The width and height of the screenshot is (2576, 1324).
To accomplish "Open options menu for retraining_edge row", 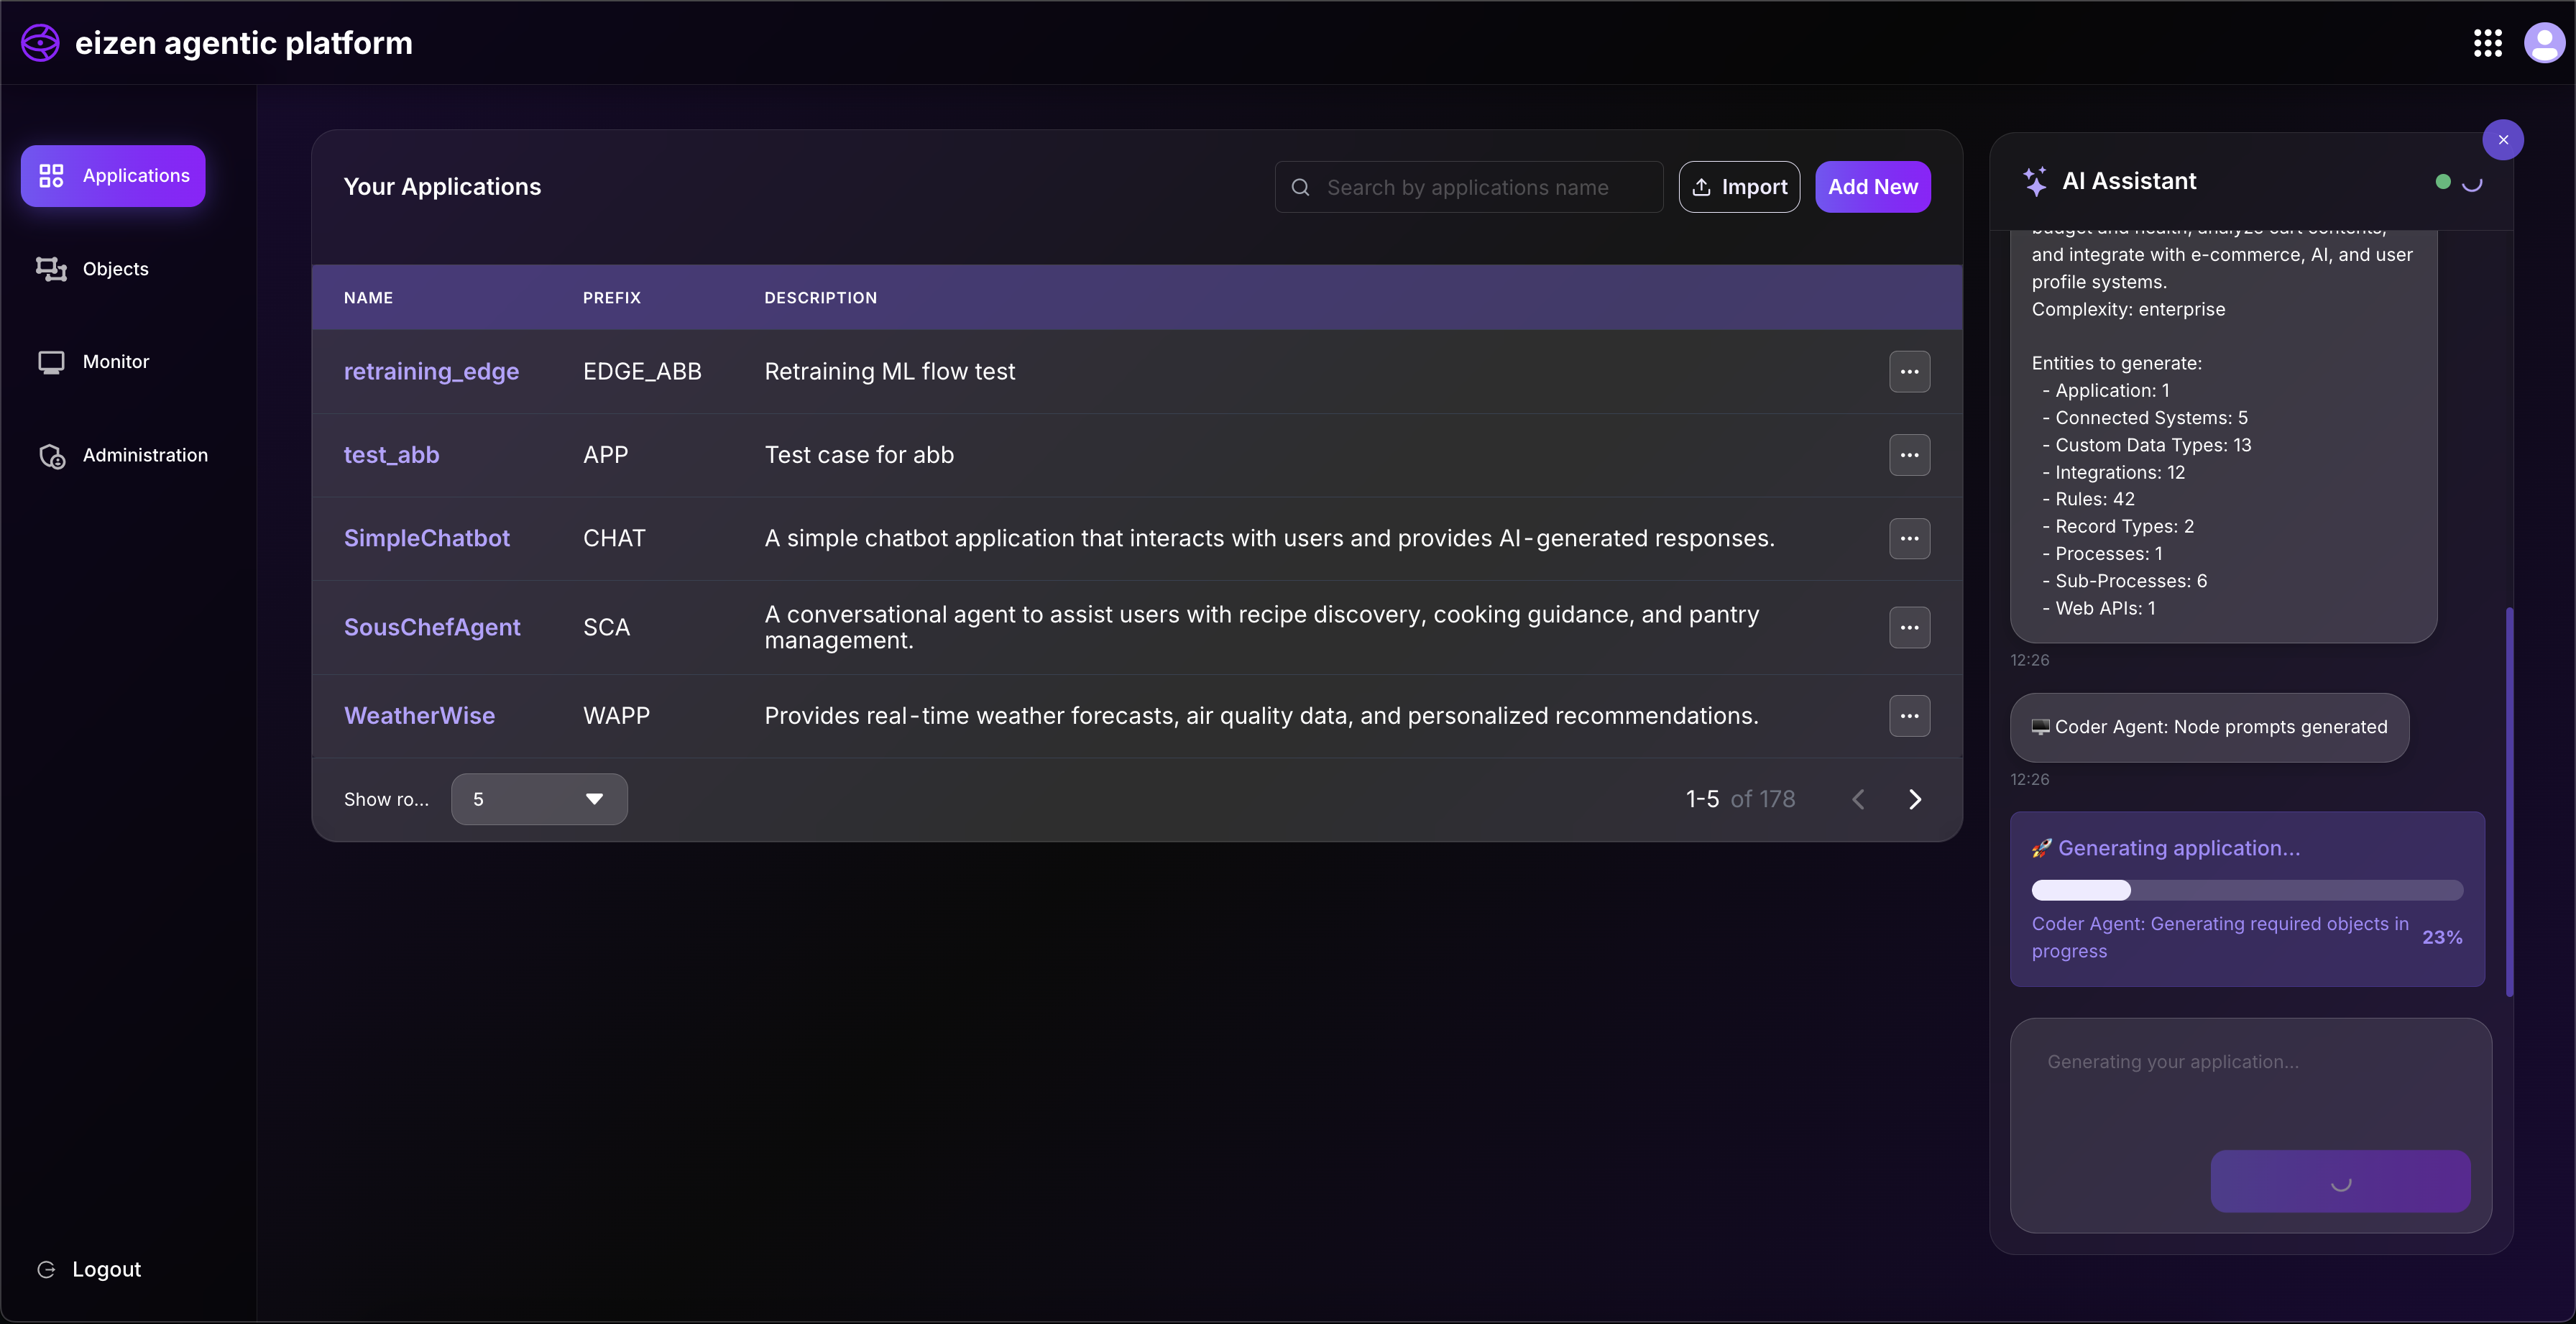I will (1908, 372).
